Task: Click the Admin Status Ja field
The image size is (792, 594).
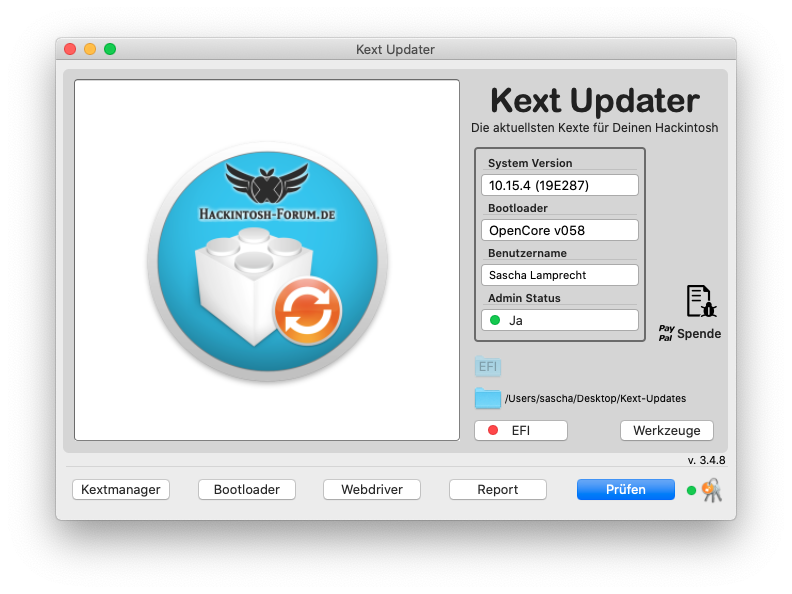Action: pyautogui.click(x=560, y=320)
